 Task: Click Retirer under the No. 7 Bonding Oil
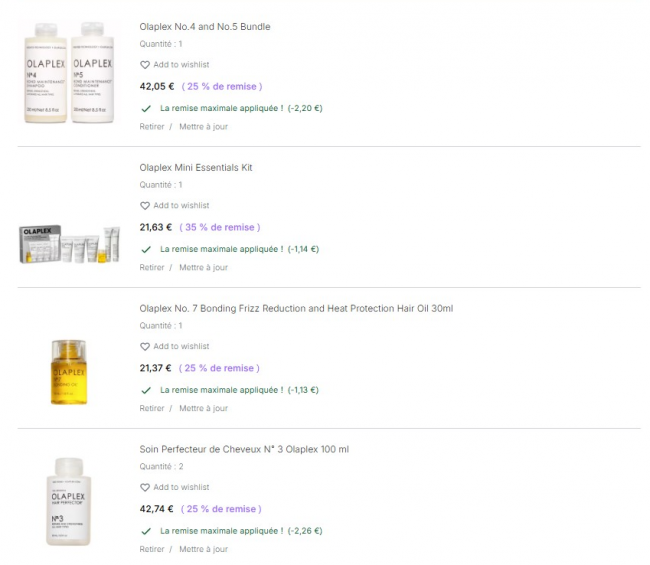[152, 408]
